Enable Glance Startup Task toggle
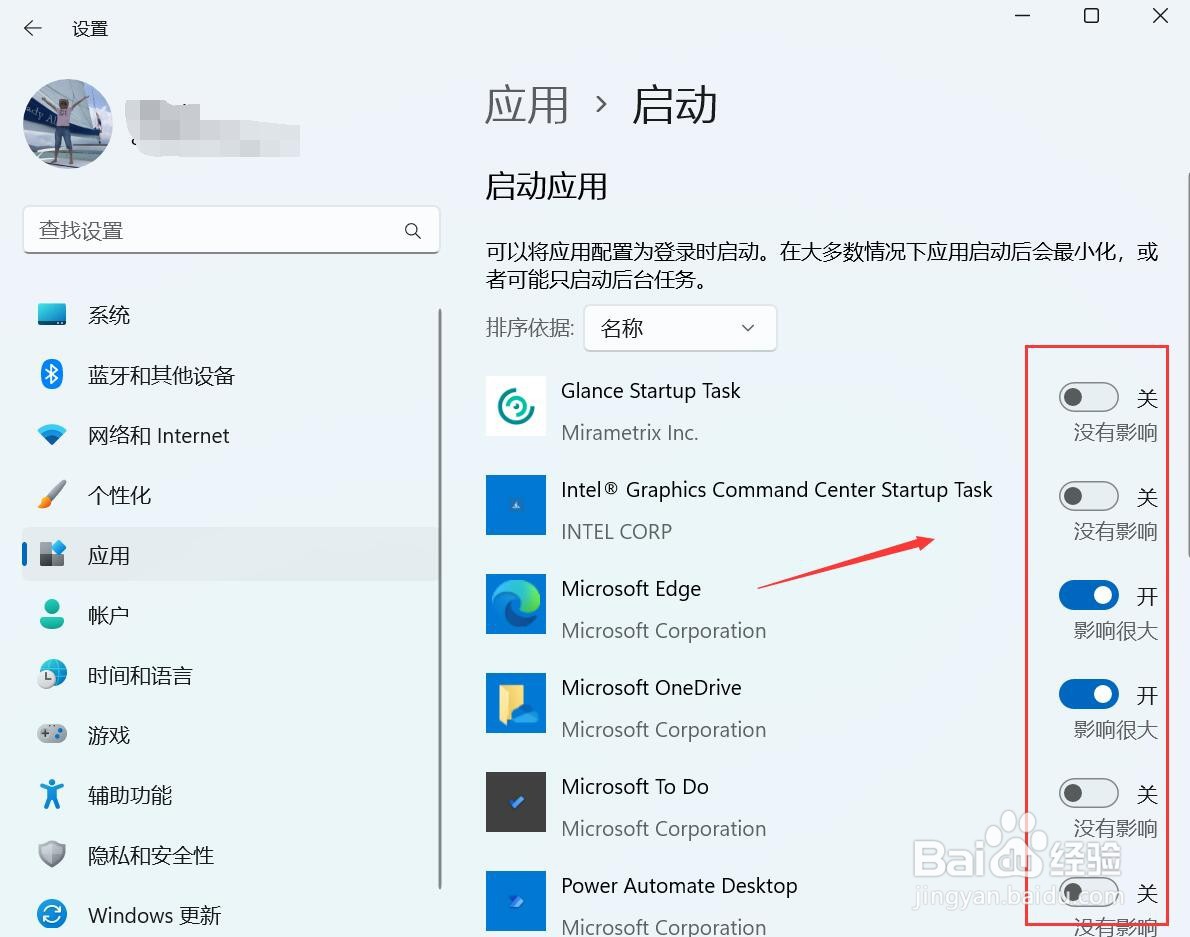Image resolution: width=1190 pixels, height=937 pixels. 1088,397
